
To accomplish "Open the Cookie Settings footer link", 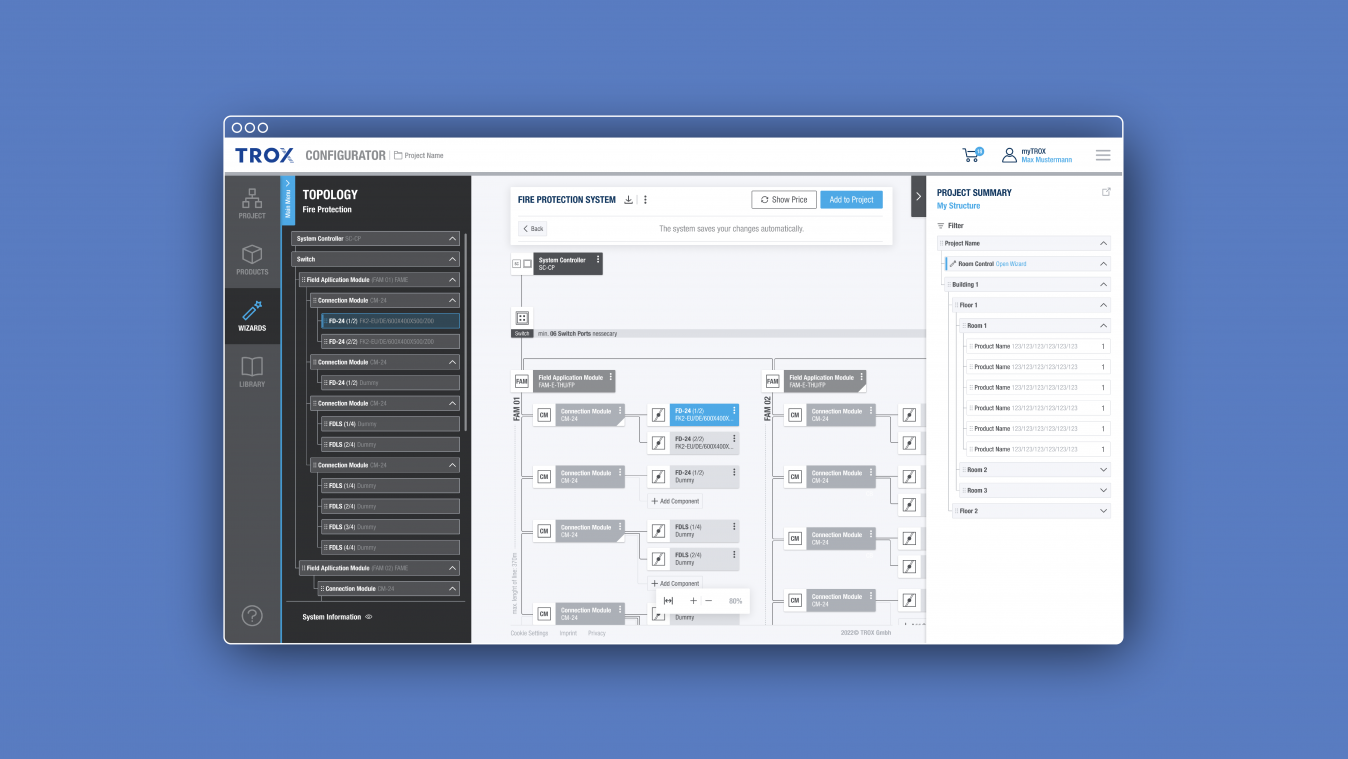I will [529, 633].
